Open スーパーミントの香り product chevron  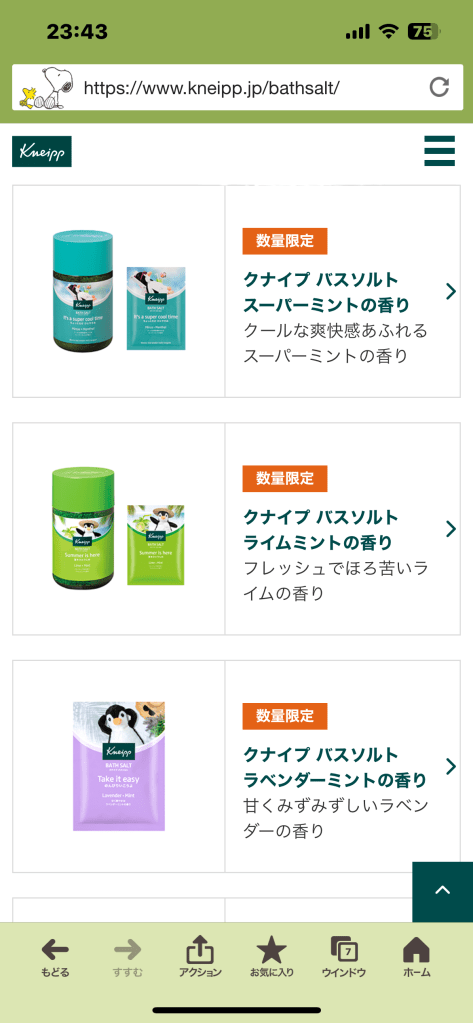pos(451,292)
